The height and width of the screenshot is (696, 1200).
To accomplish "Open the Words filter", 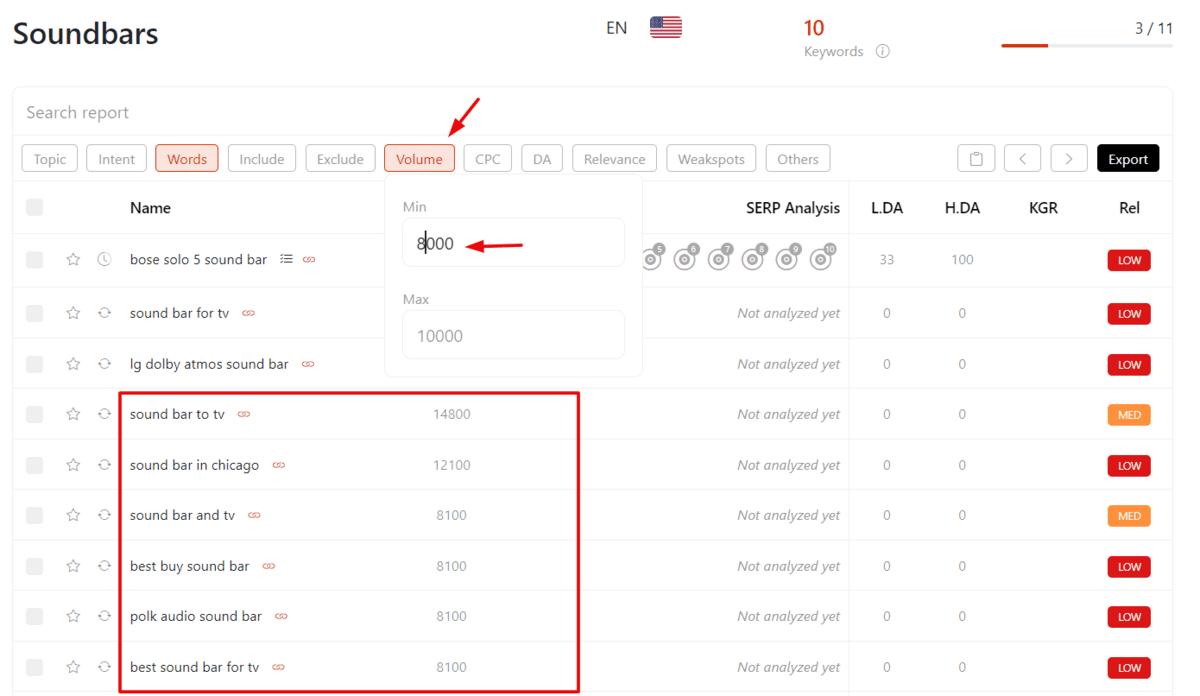I will click(x=187, y=159).
